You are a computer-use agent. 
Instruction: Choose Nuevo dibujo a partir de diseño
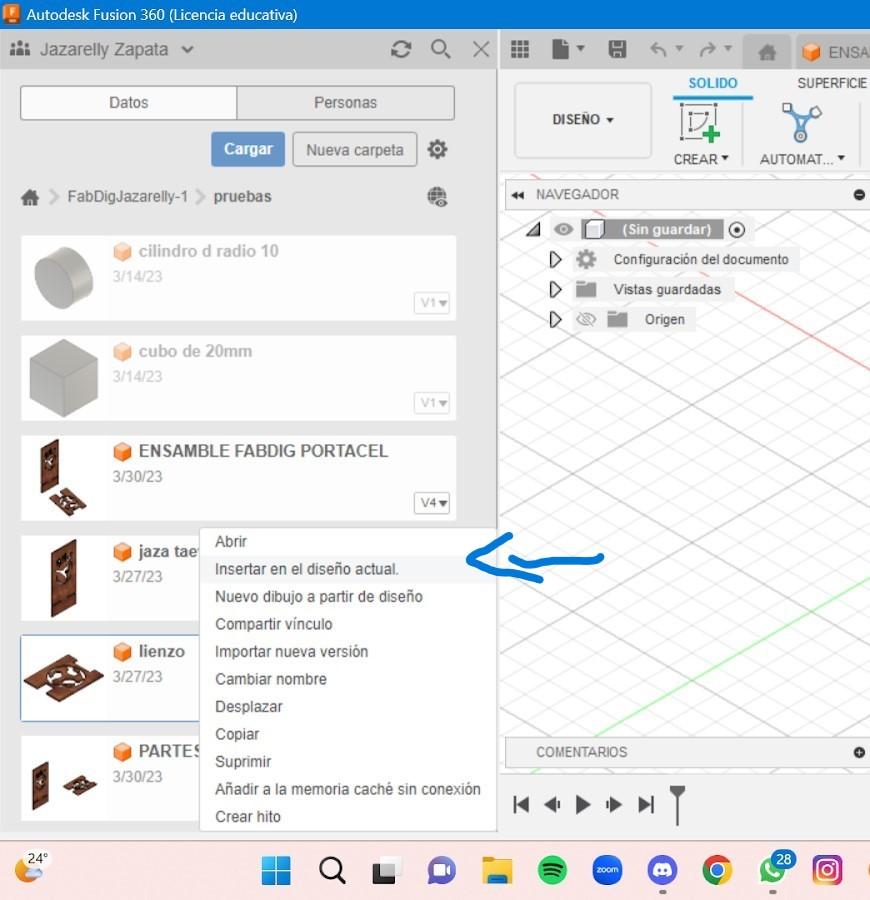(x=348, y=596)
